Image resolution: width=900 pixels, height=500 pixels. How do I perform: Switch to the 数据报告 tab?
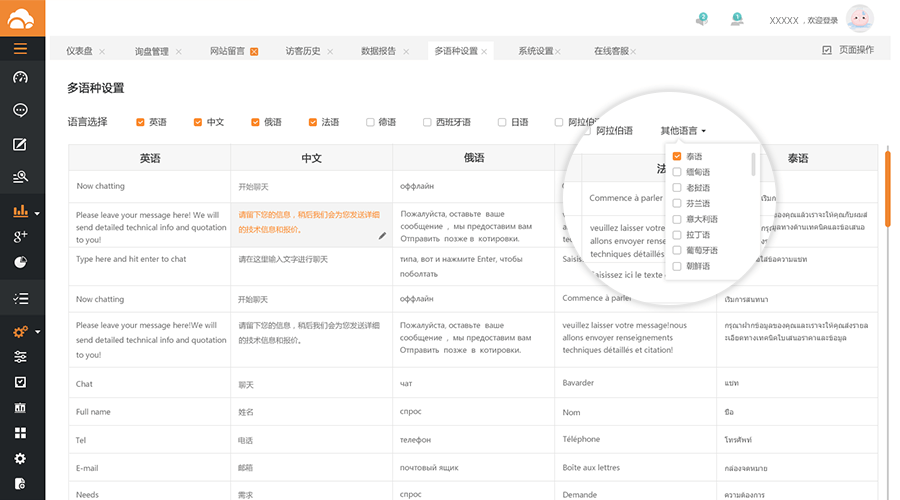point(378,51)
